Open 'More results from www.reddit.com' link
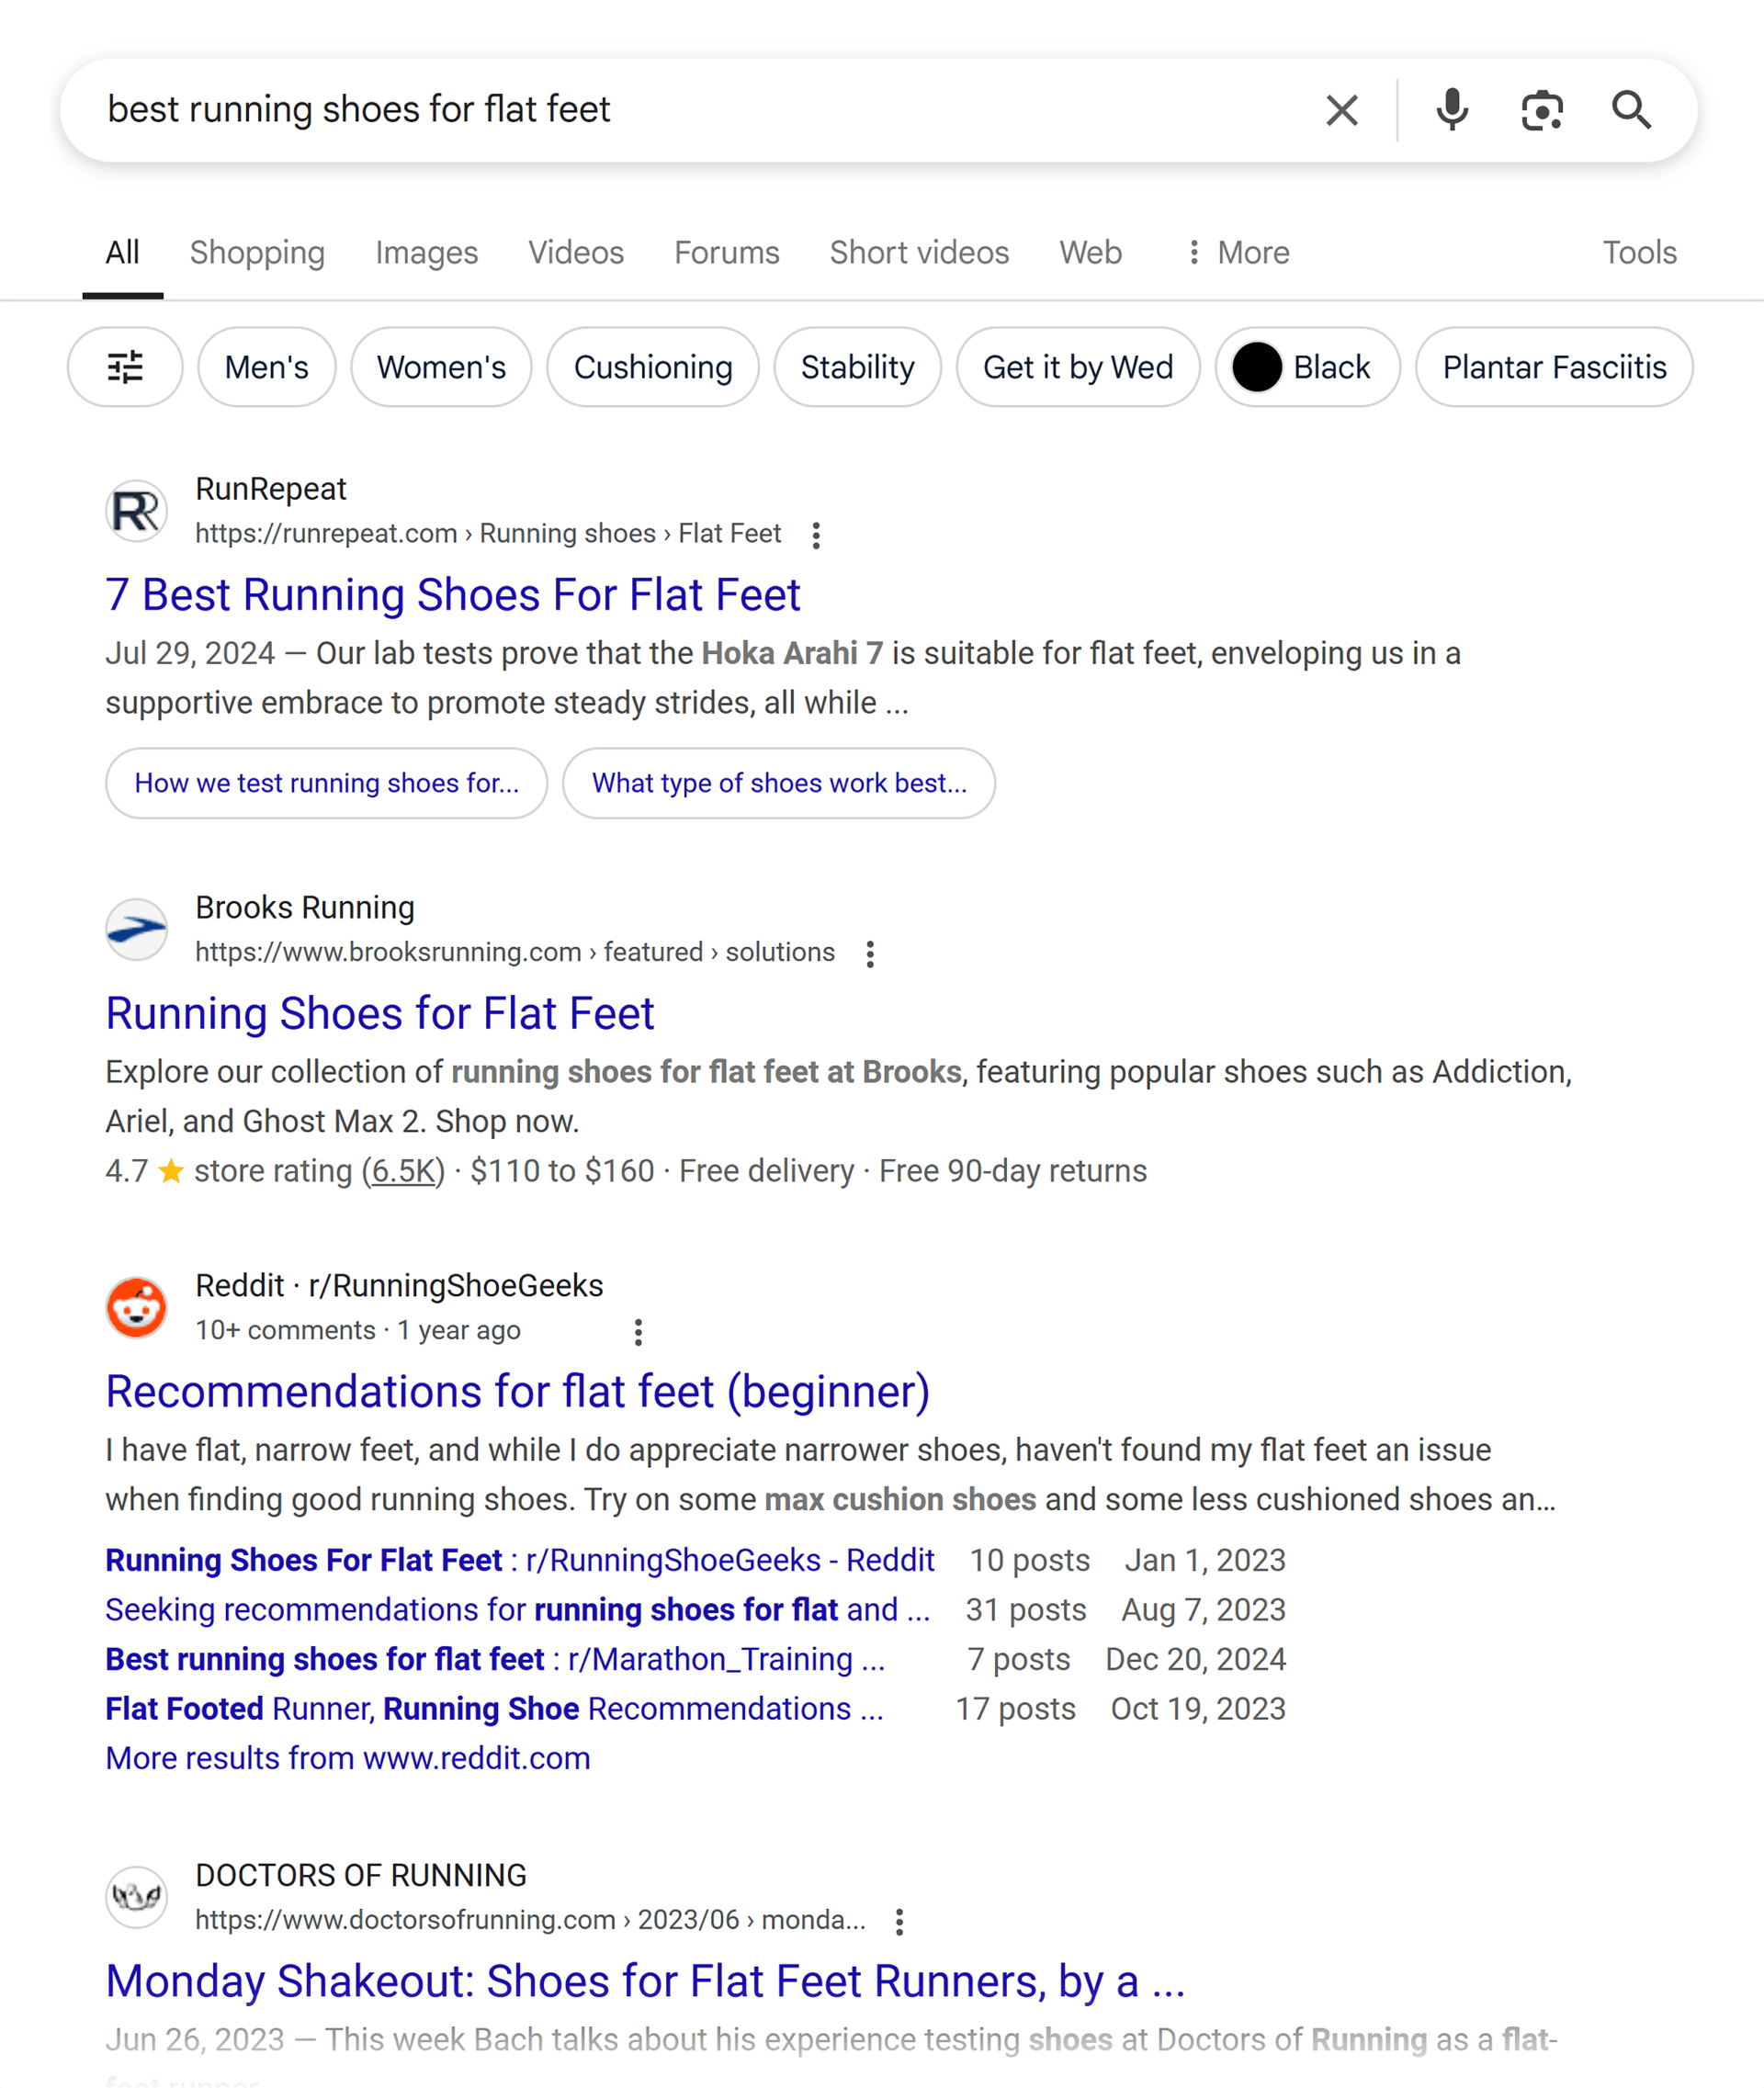1764x2088 pixels. pyautogui.click(x=347, y=1758)
